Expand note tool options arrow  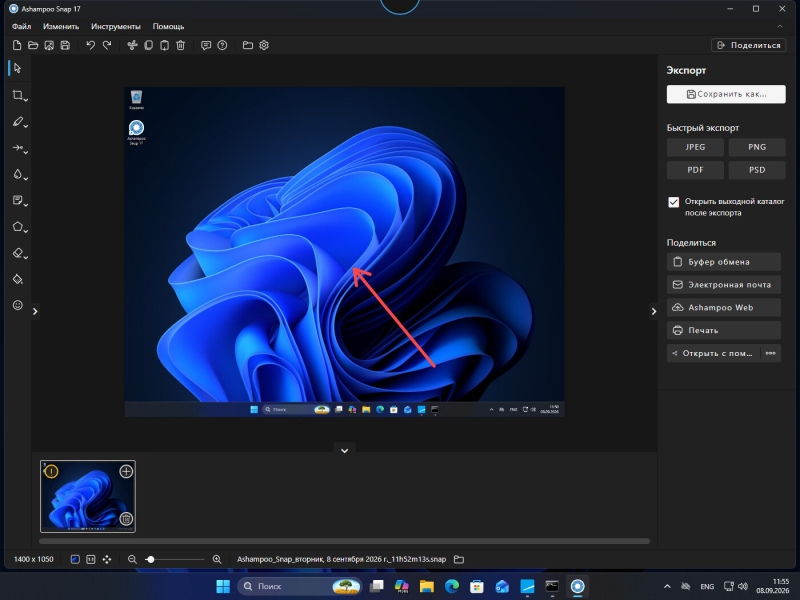[x=26, y=204]
